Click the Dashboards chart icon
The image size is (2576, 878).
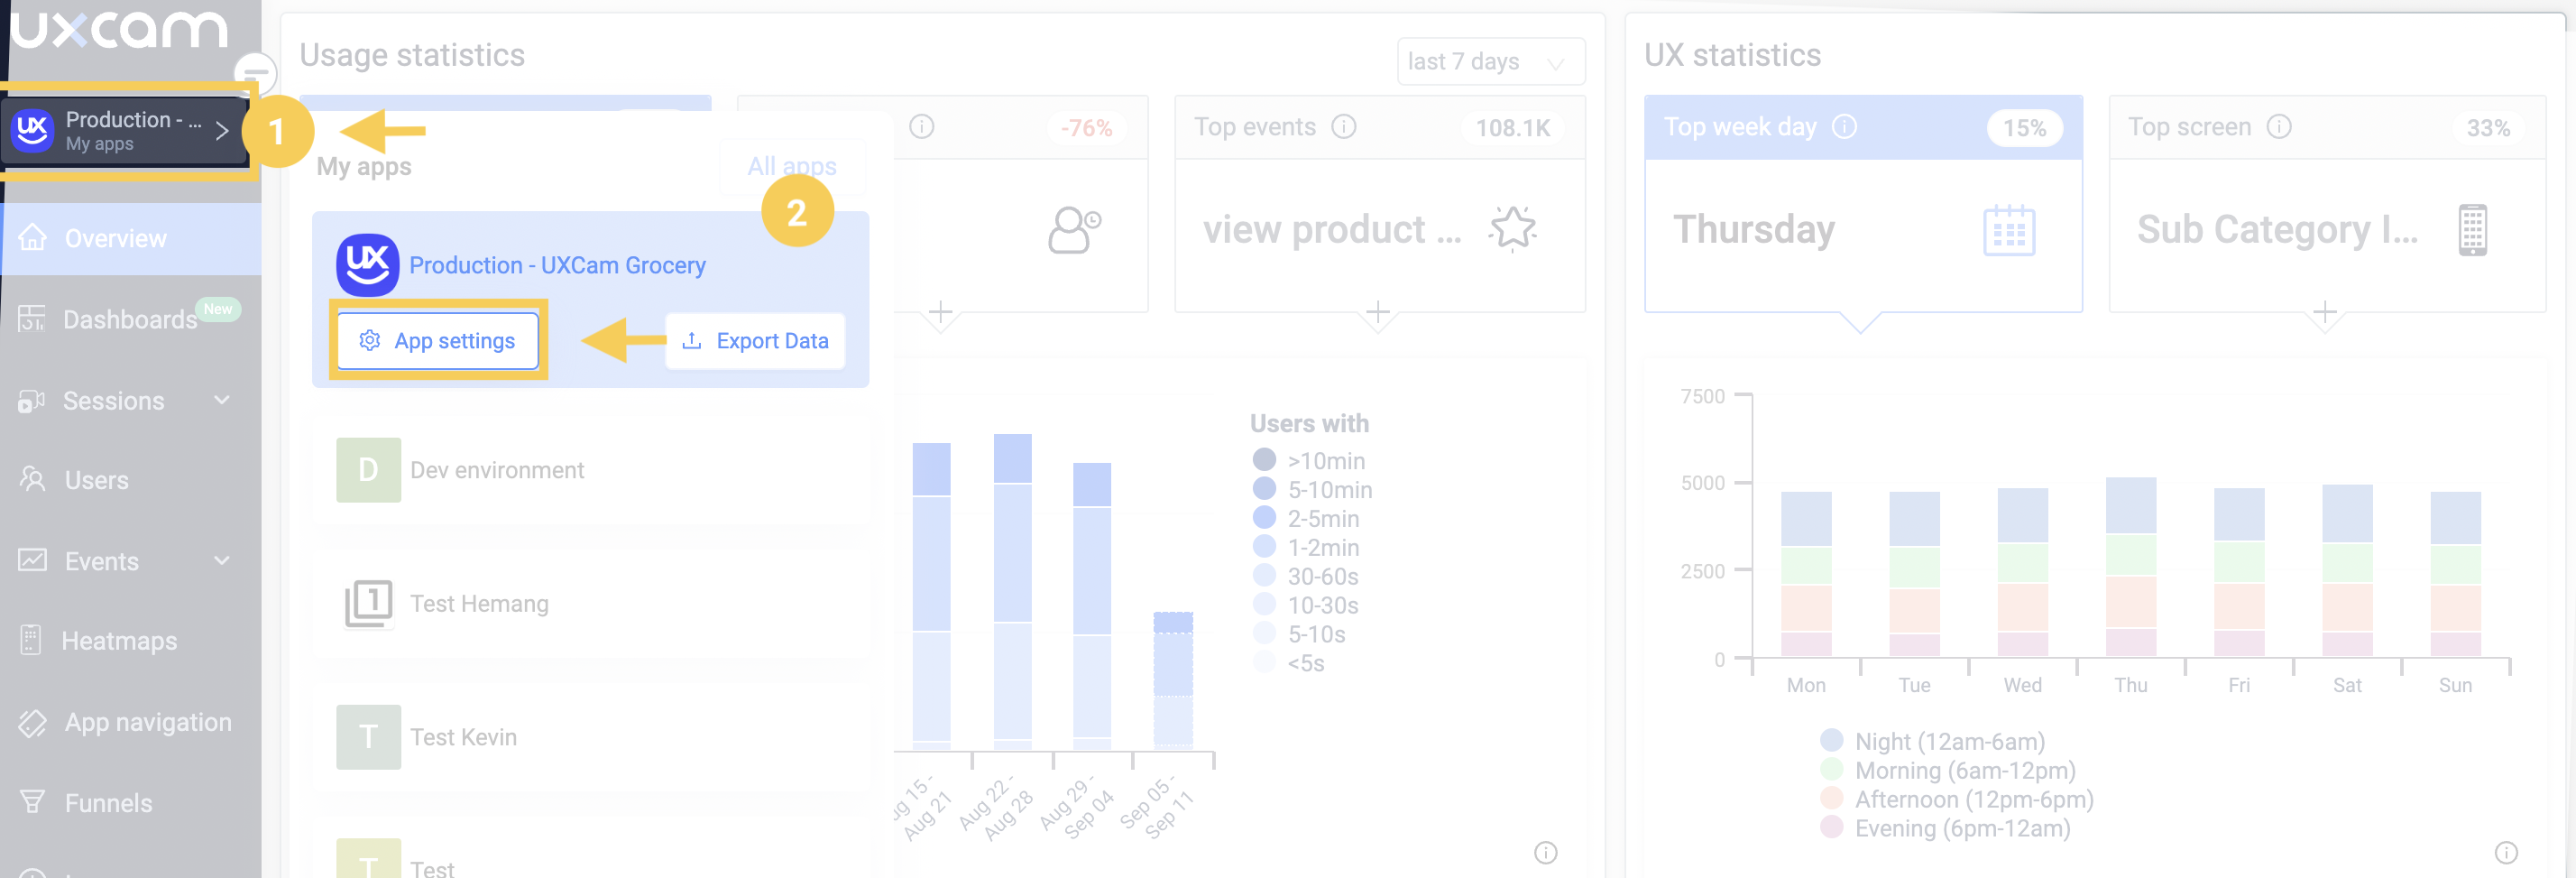(32, 318)
